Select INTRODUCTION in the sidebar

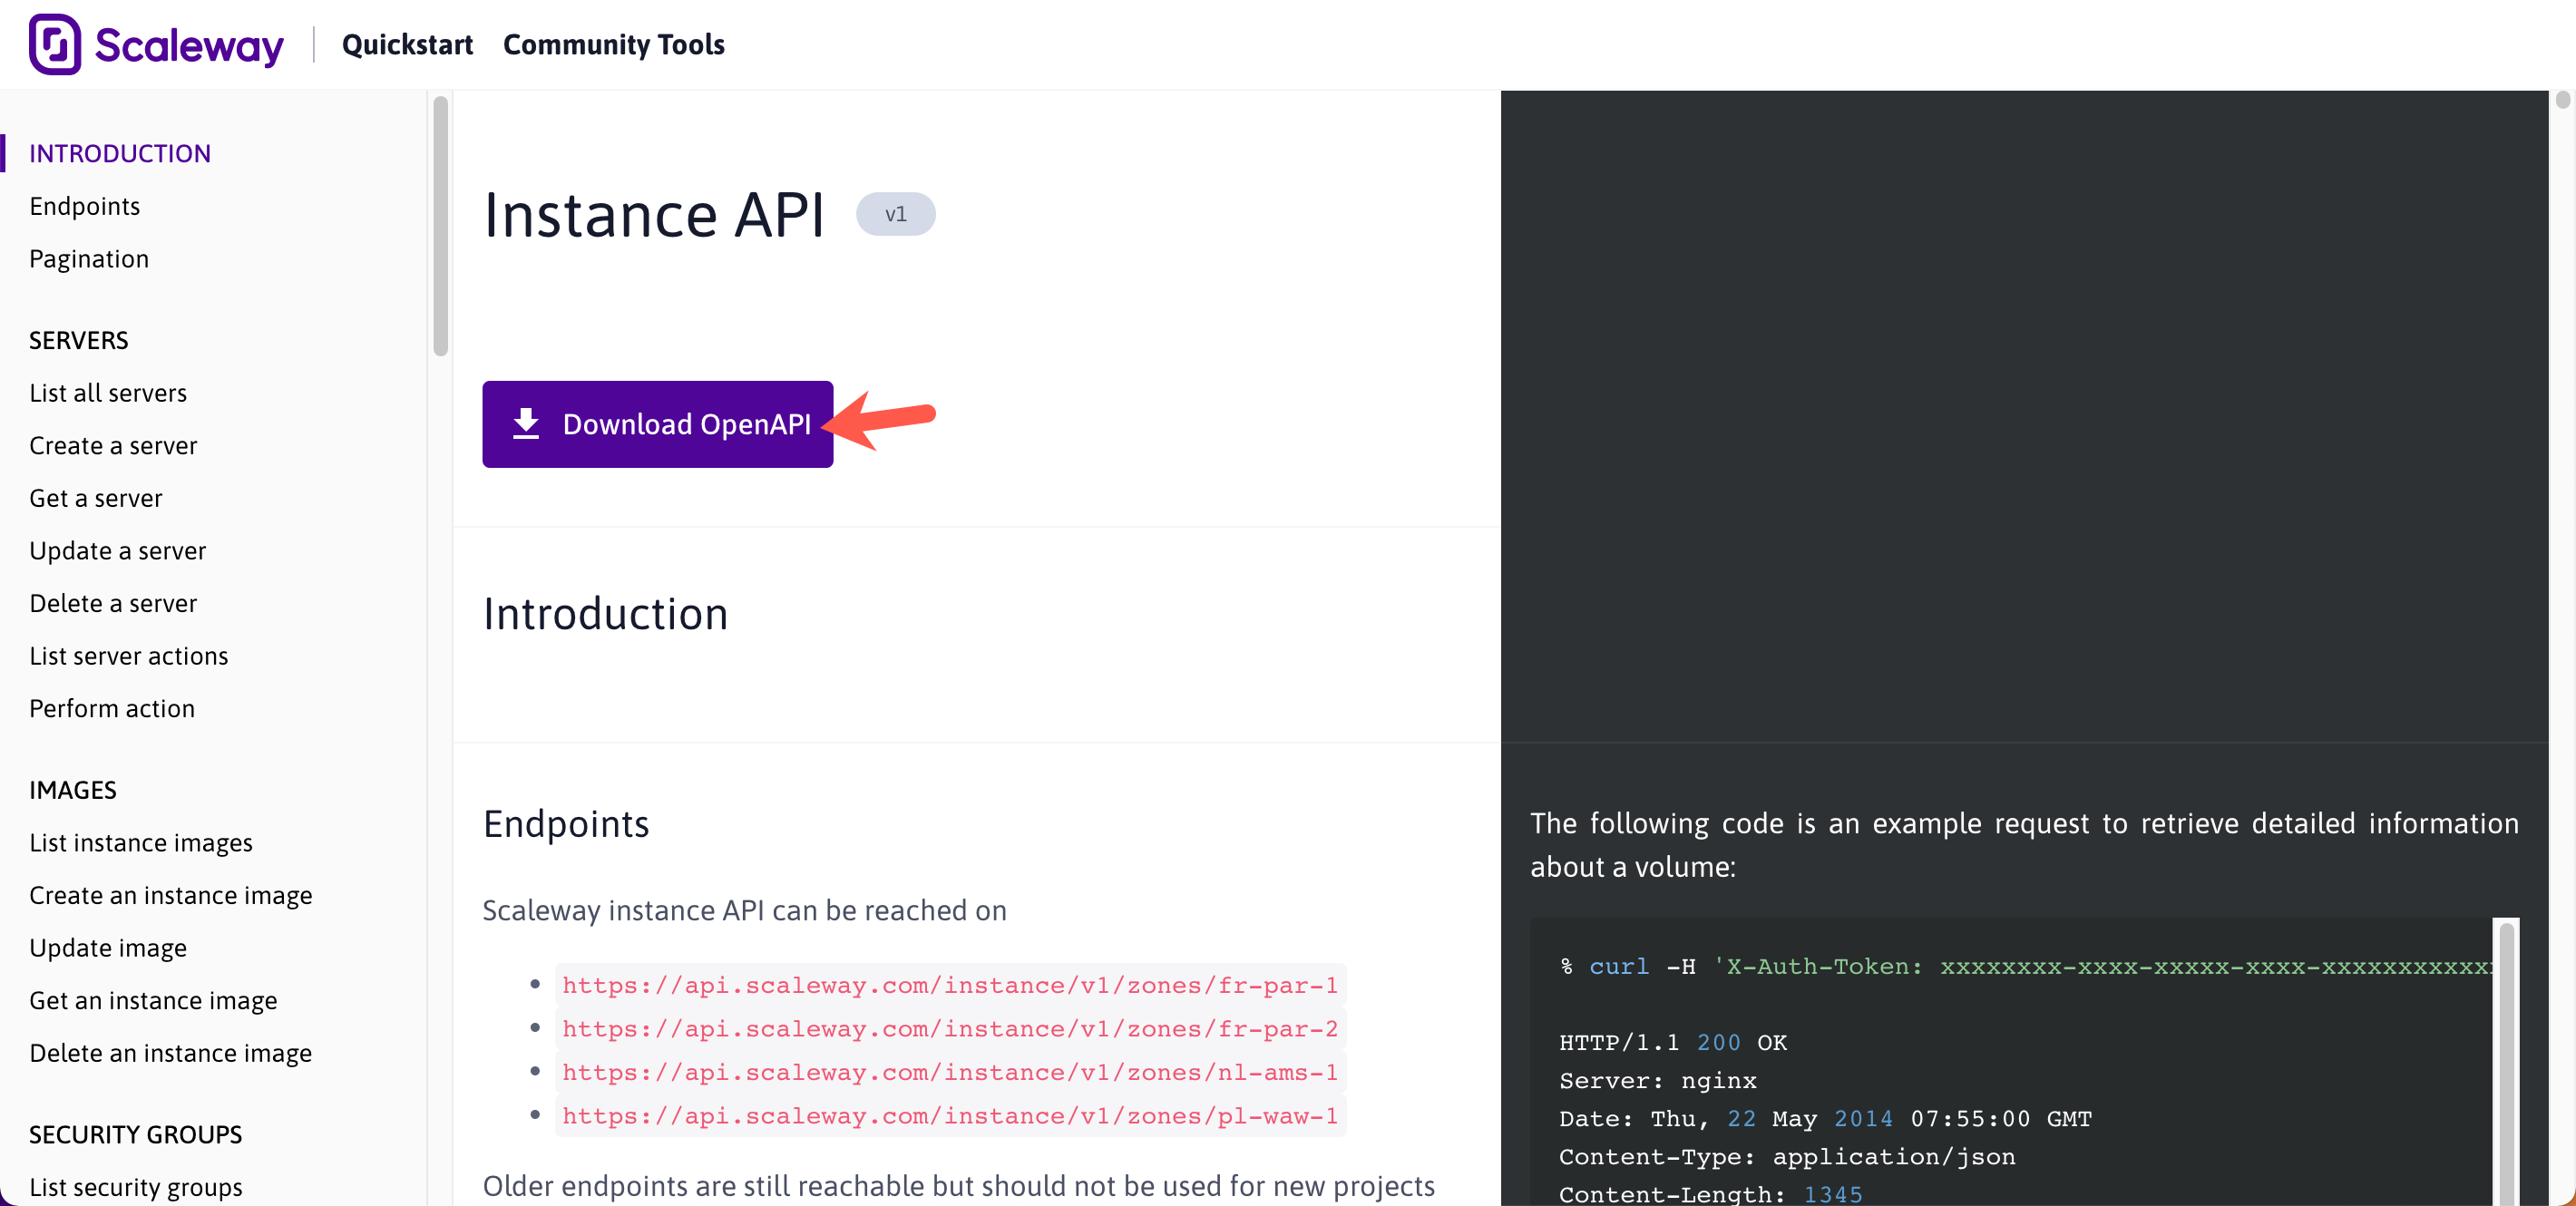[x=120, y=153]
